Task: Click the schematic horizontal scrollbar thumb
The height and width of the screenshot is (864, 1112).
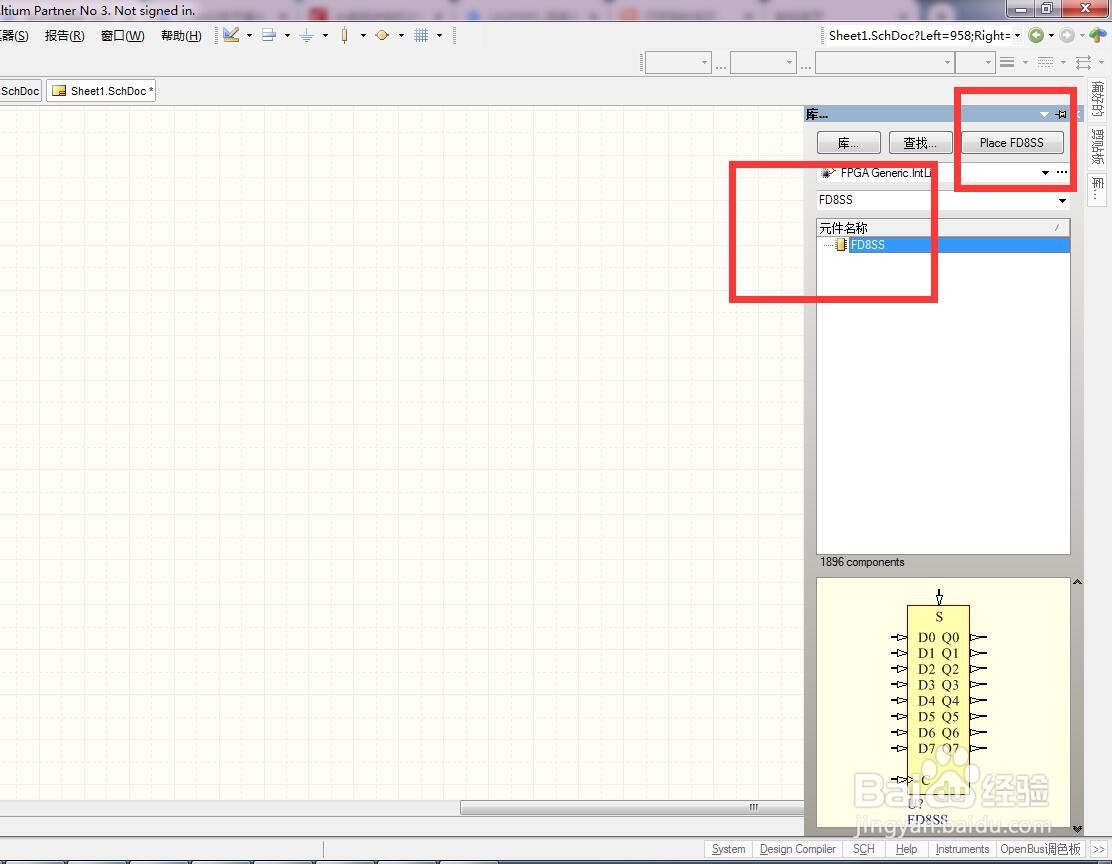Action: (632, 807)
